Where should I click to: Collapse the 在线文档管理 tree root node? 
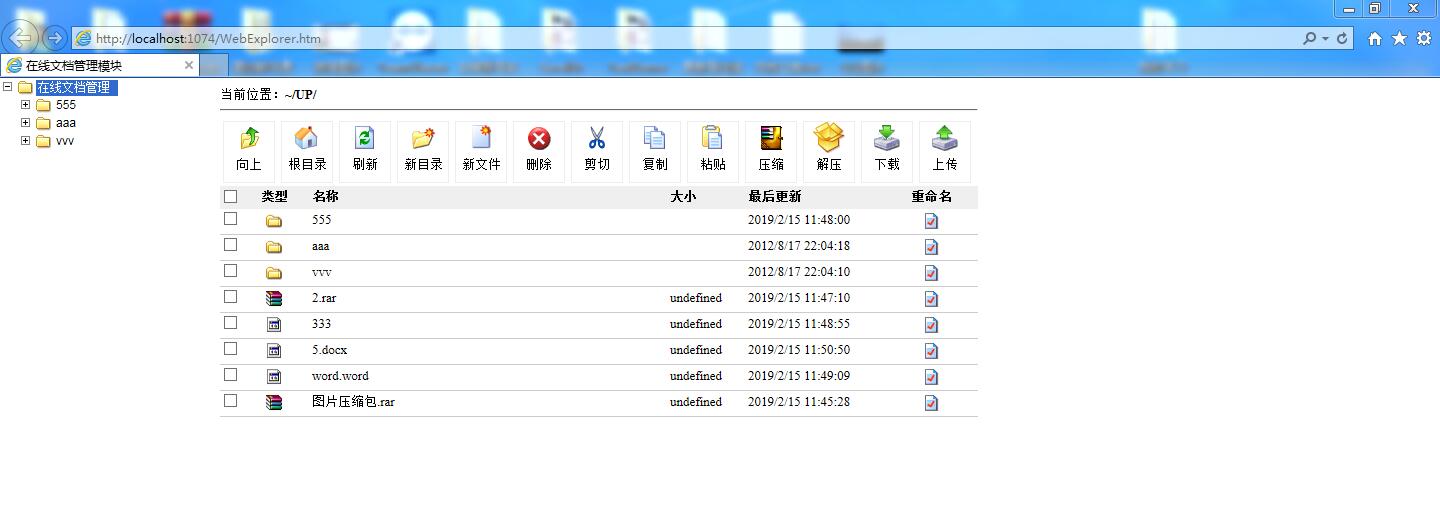coord(8,87)
